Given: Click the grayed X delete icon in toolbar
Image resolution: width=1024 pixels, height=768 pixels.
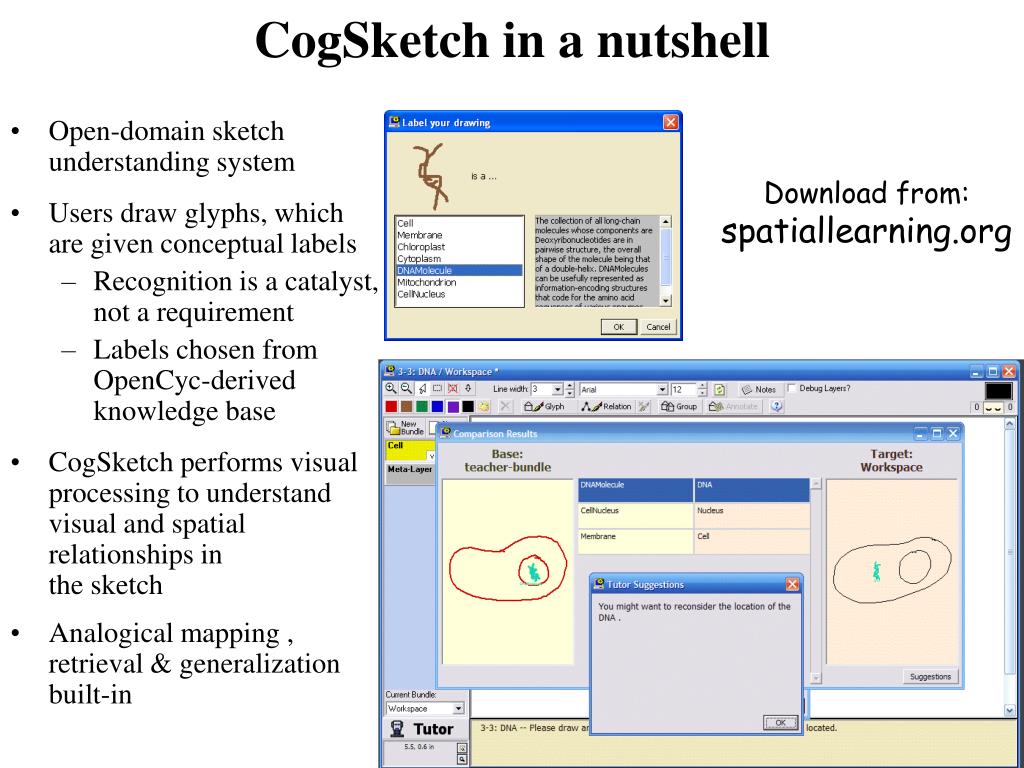Looking at the screenshot, I should pyautogui.click(x=505, y=406).
